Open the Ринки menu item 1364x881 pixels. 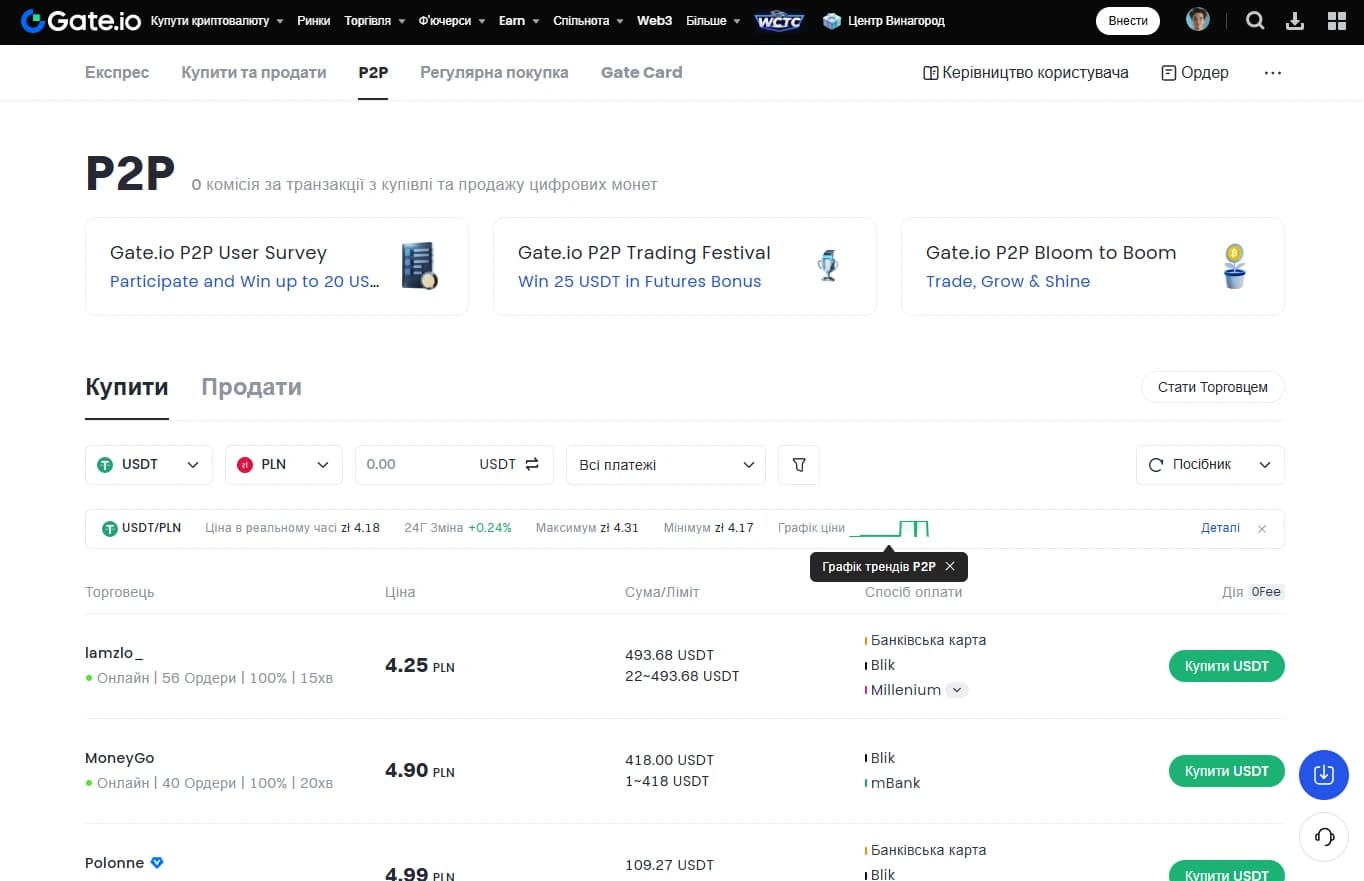coord(314,21)
